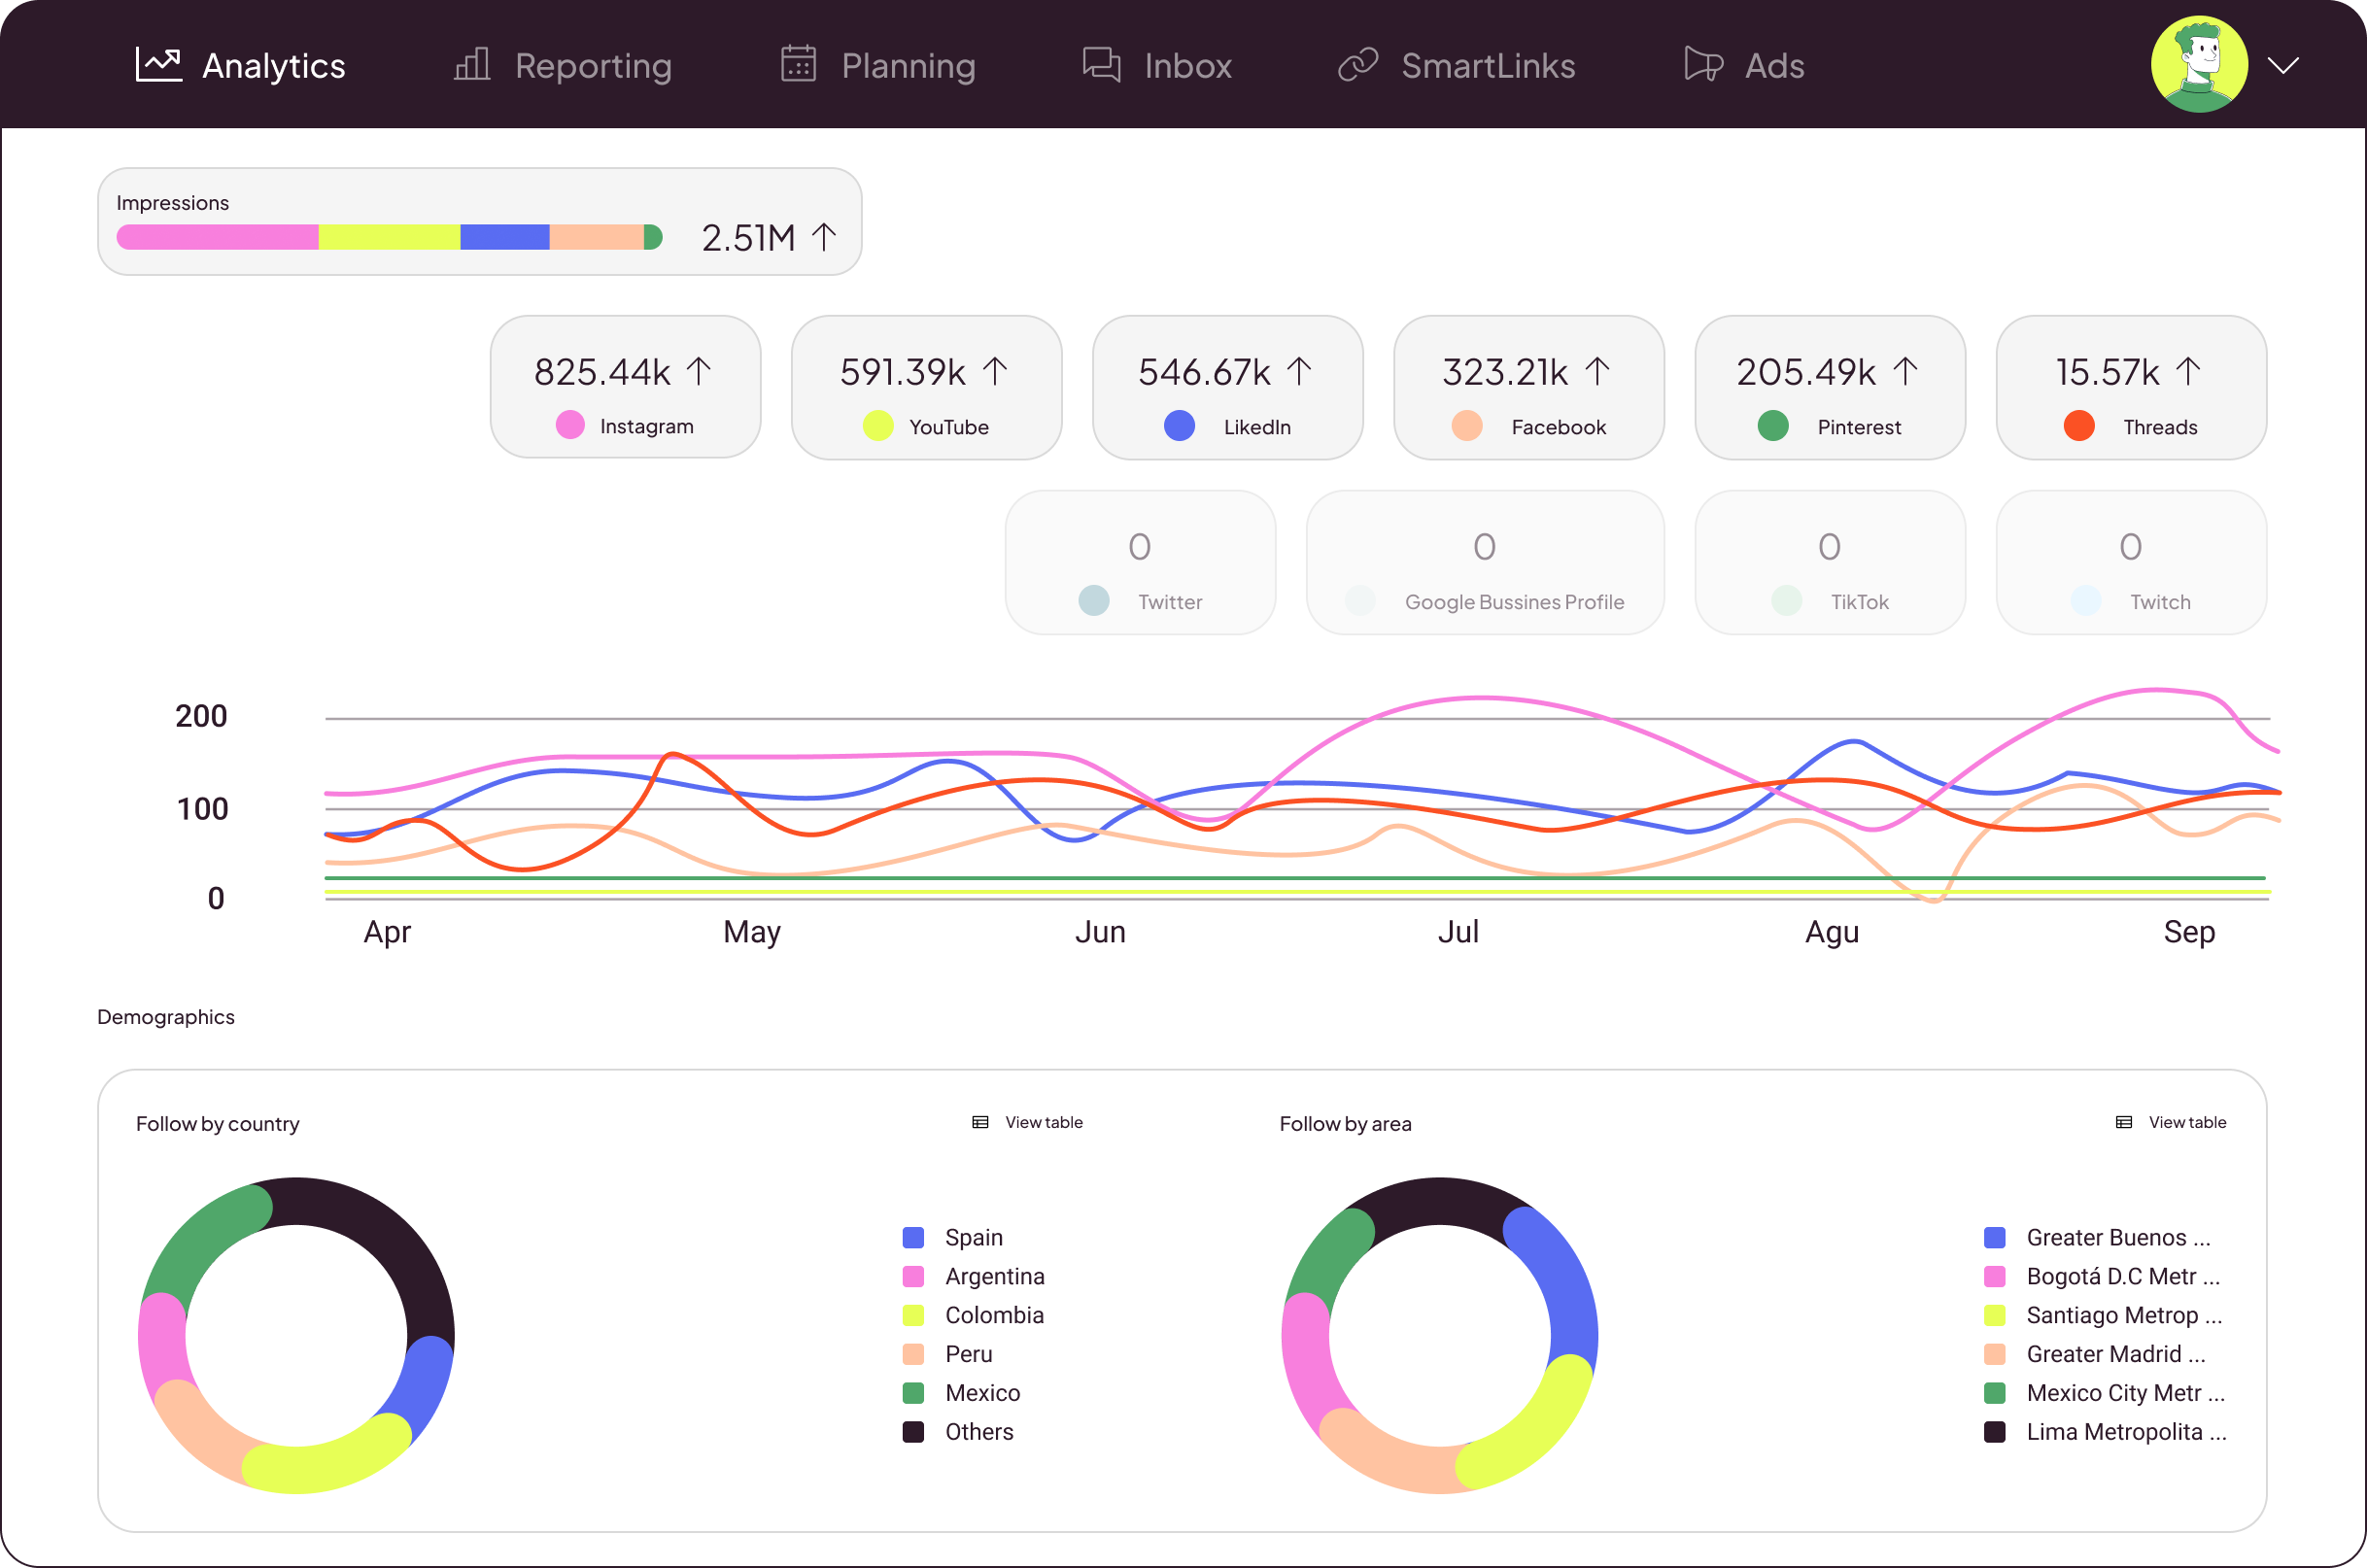Click the red Threads color dot
The width and height of the screenshot is (2367, 1568).
pos(2079,426)
